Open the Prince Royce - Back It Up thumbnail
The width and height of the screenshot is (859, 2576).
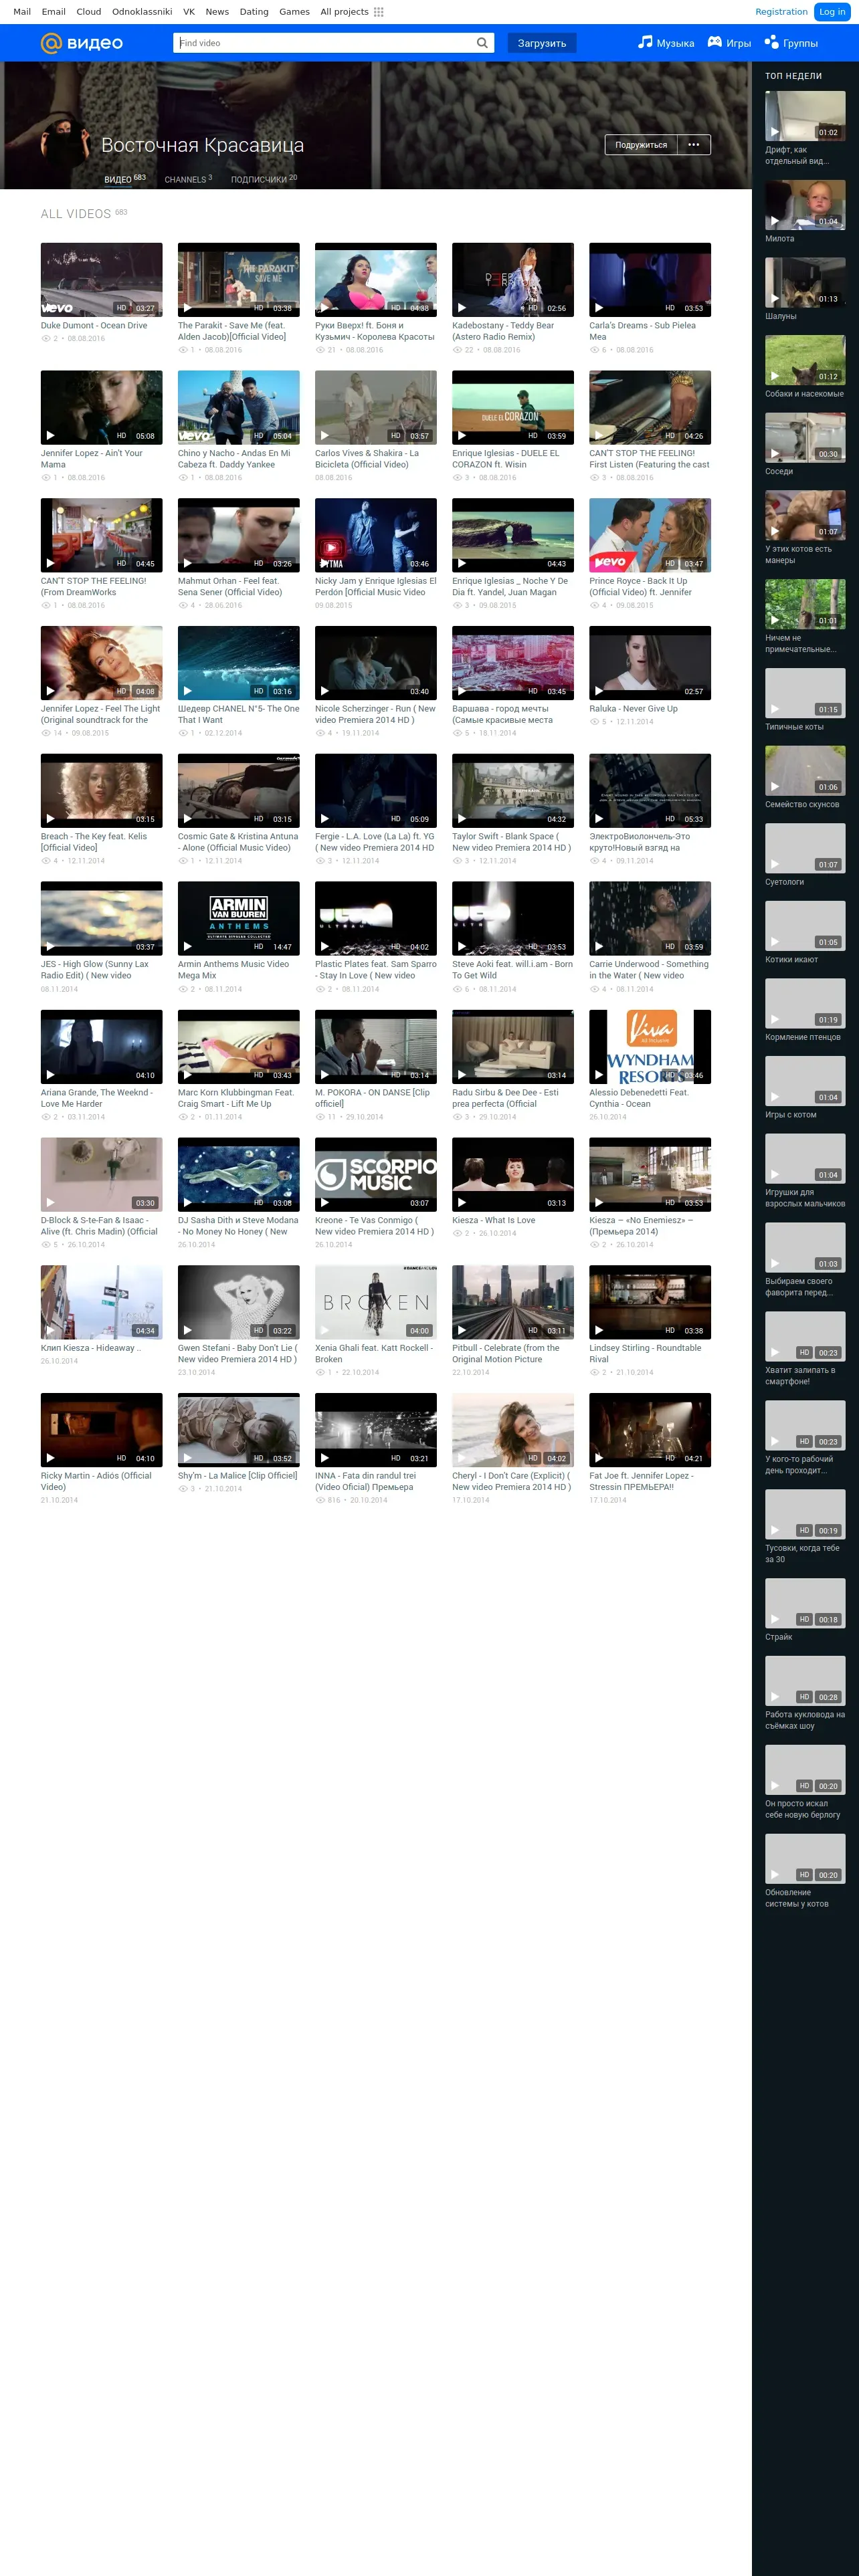[x=650, y=536]
